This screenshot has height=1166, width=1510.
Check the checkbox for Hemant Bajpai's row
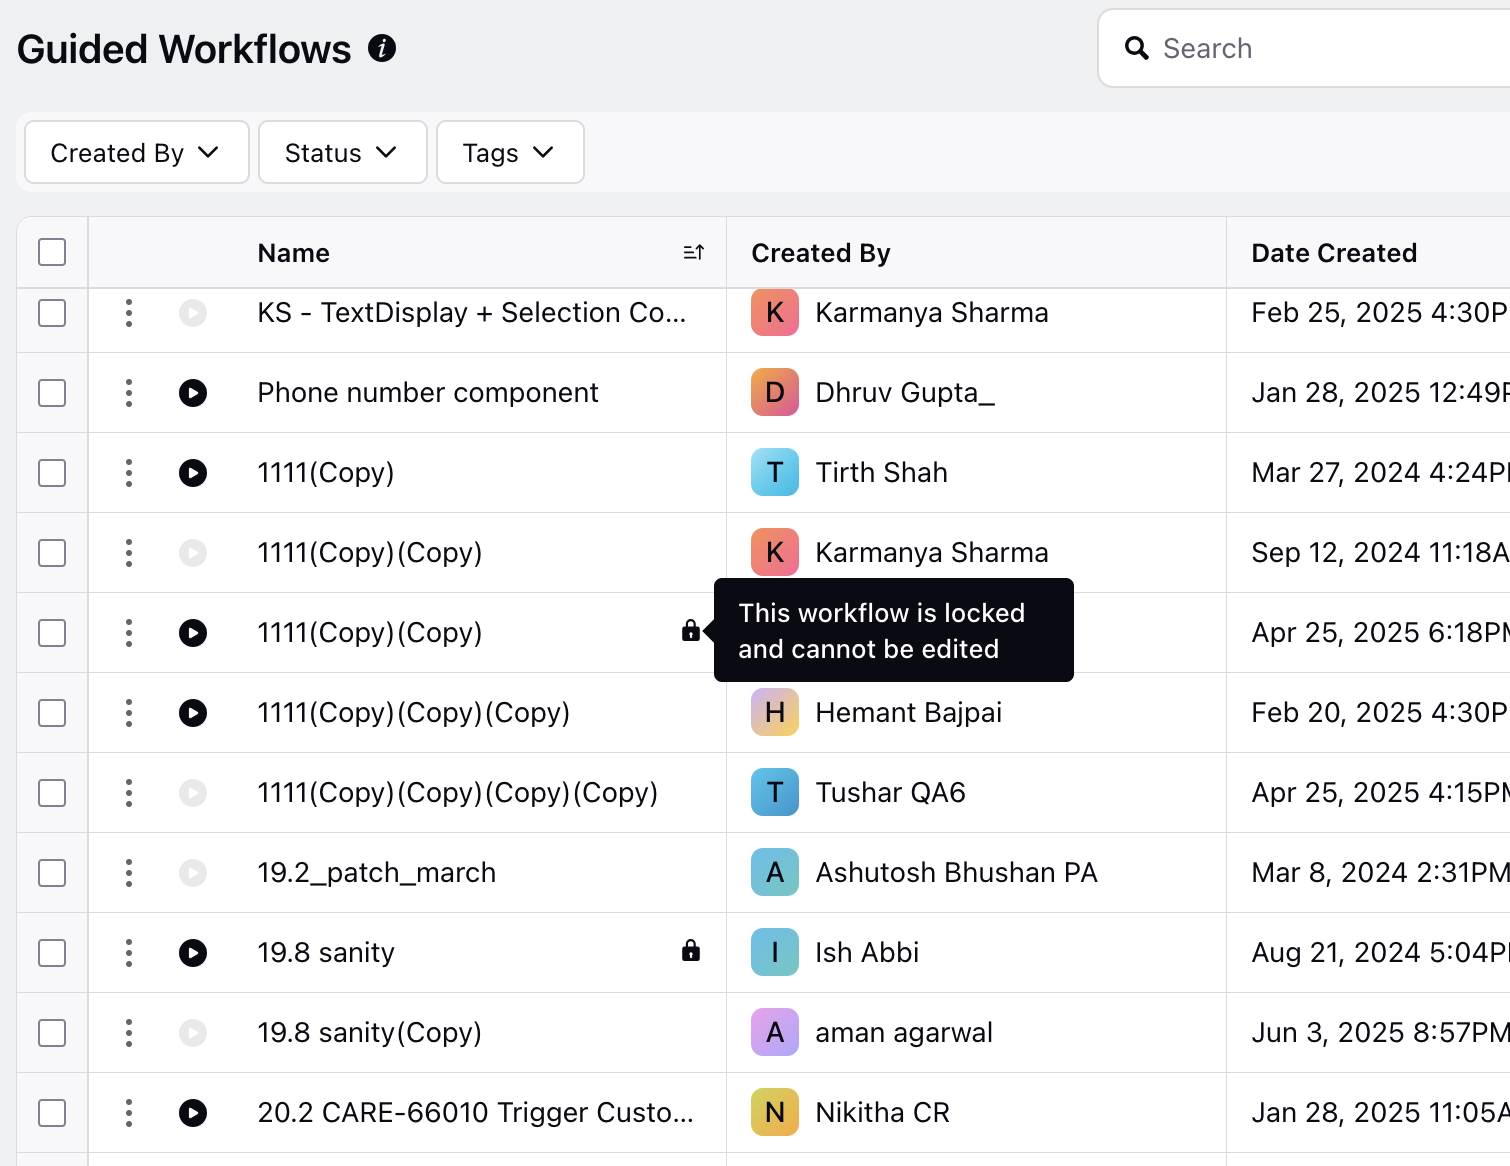pos(52,713)
